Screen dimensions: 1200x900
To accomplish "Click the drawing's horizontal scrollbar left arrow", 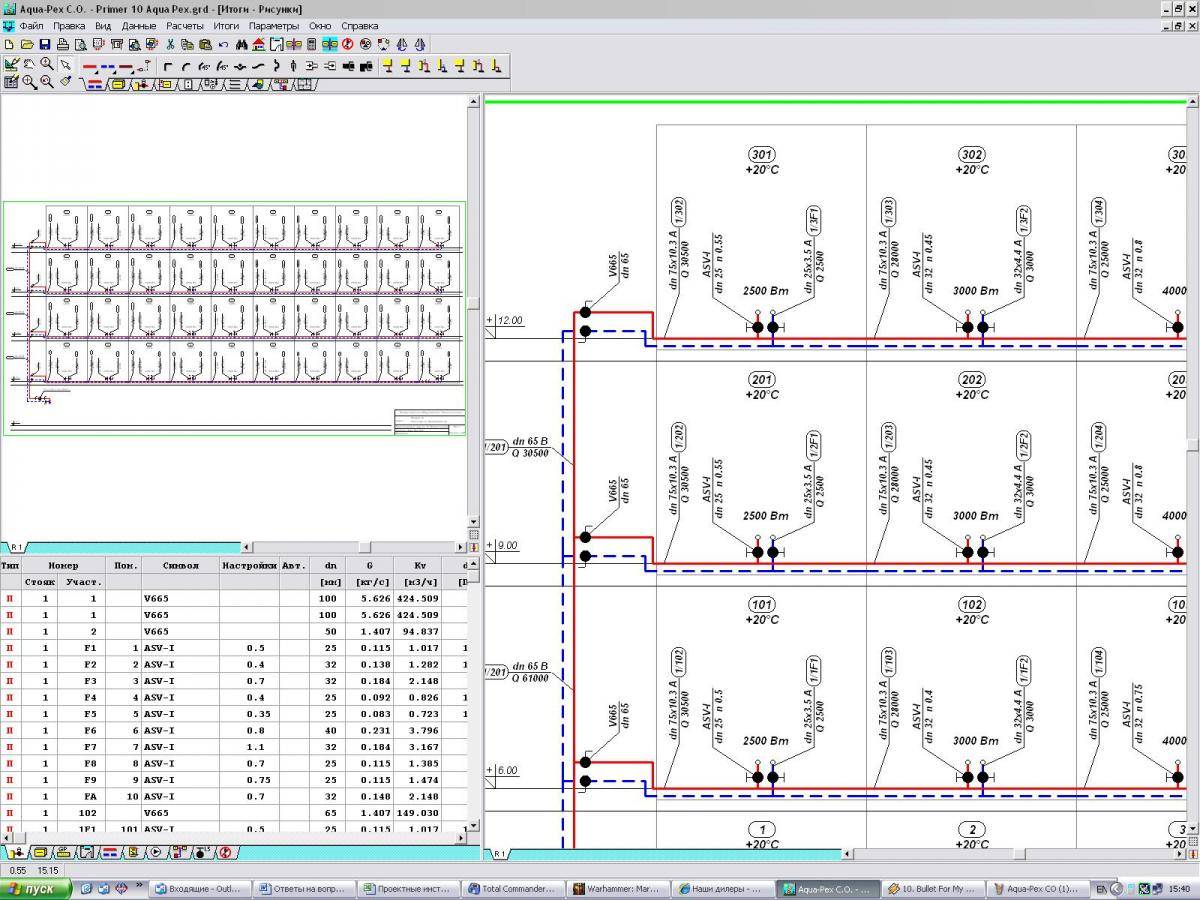I will click(848, 854).
